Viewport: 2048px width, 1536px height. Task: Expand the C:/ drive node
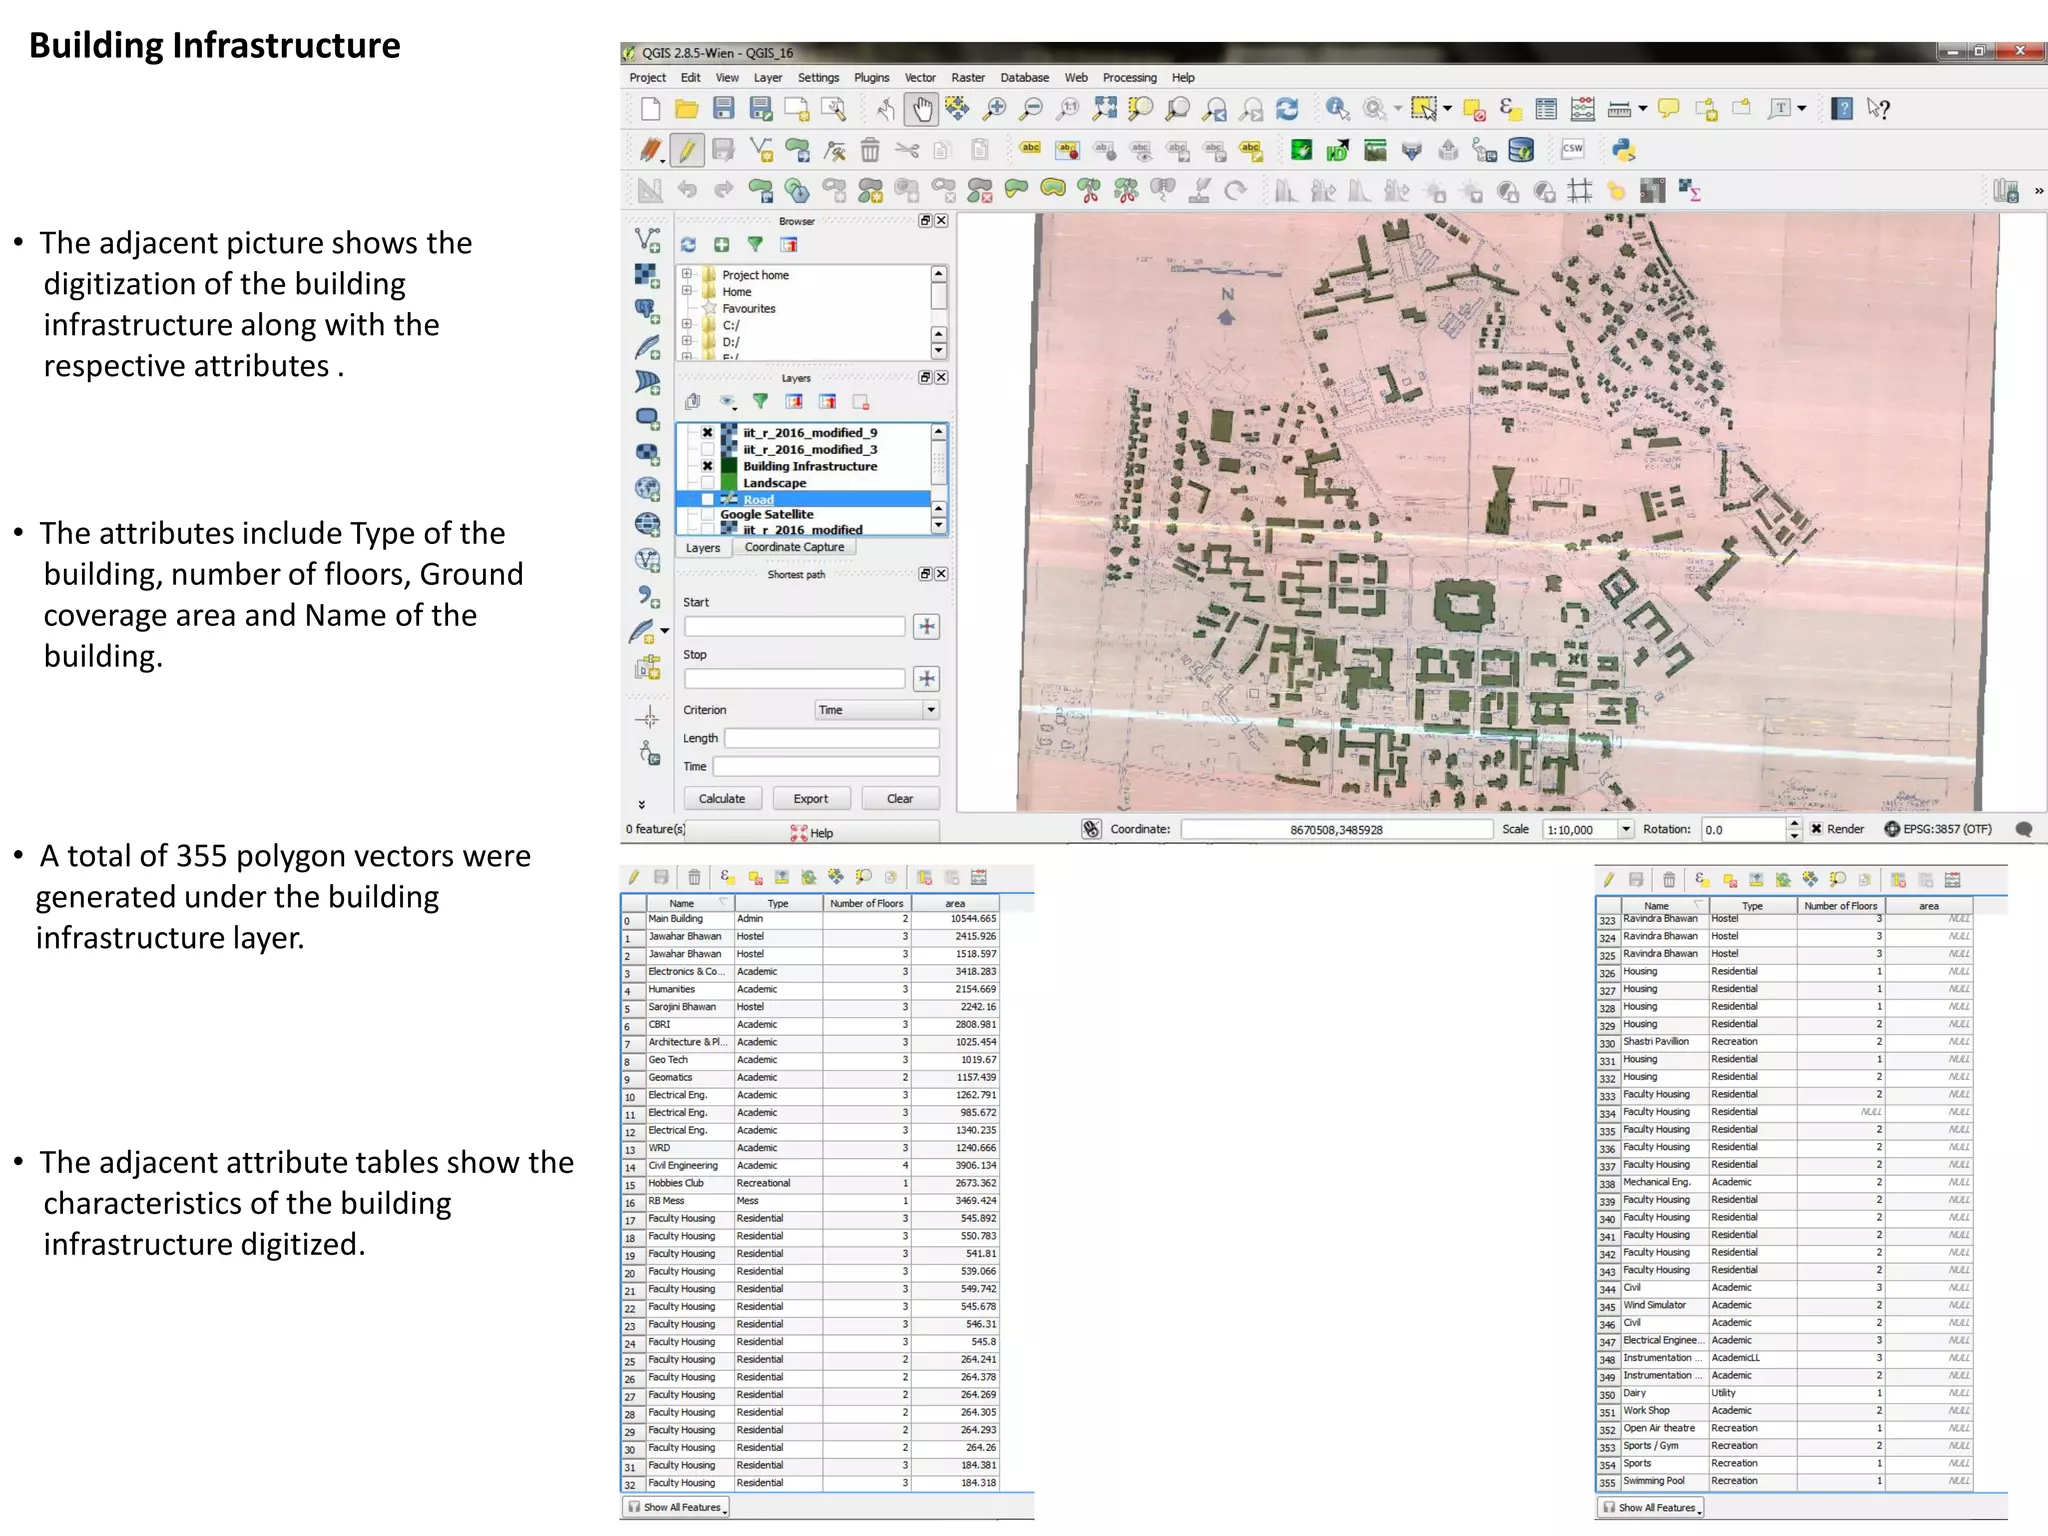click(x=687, y=324)
